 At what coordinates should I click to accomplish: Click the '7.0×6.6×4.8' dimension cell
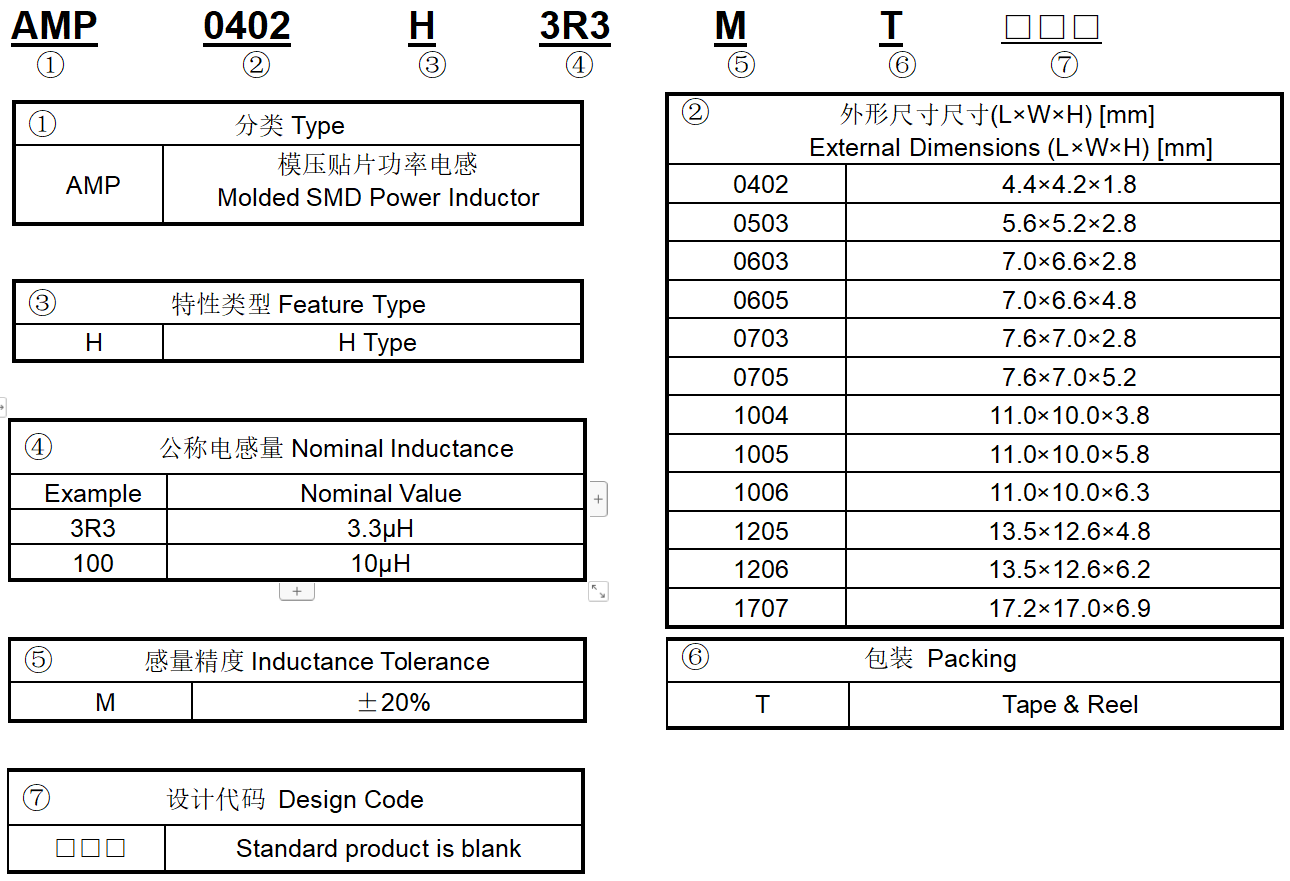click(x=1064, y=300)
